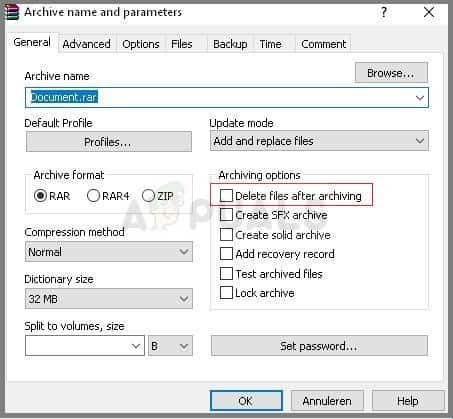Click the WinRAR books icon in title bar
Image resolution: width=453 pixels, height=419 pixels.
coord(12,13)
